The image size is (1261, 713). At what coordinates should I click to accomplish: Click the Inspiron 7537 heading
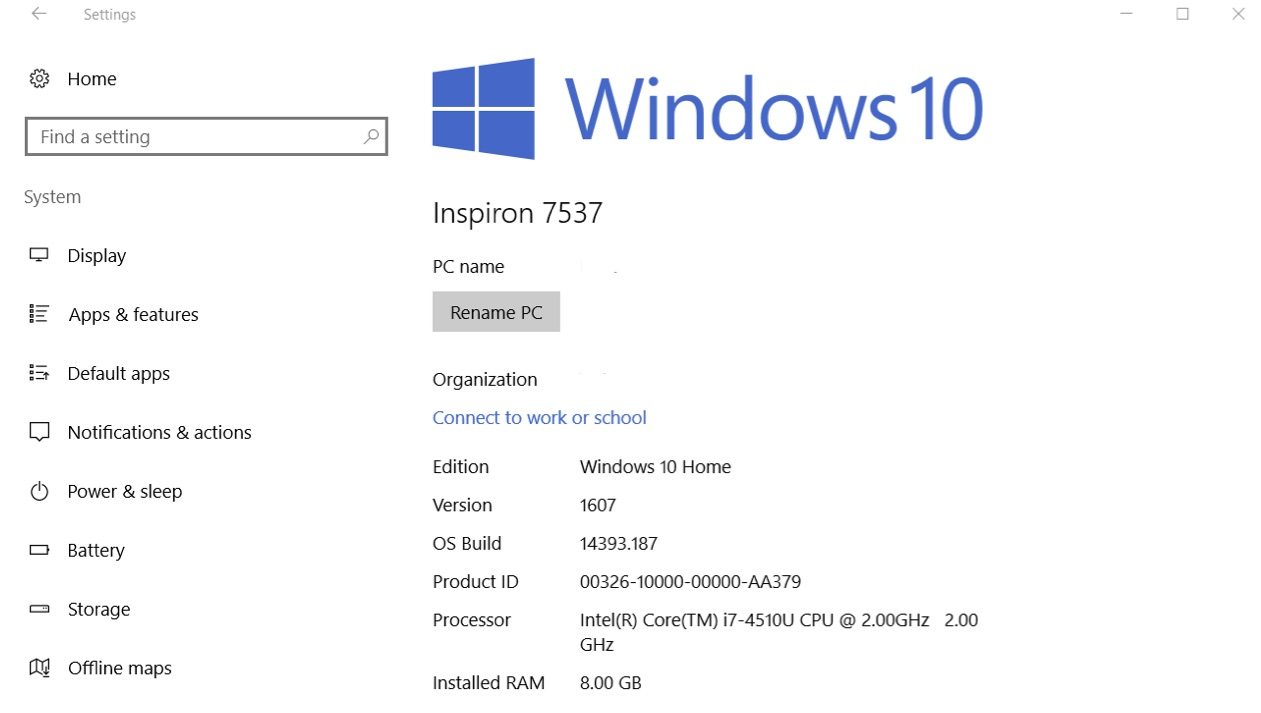pos(517,213)
